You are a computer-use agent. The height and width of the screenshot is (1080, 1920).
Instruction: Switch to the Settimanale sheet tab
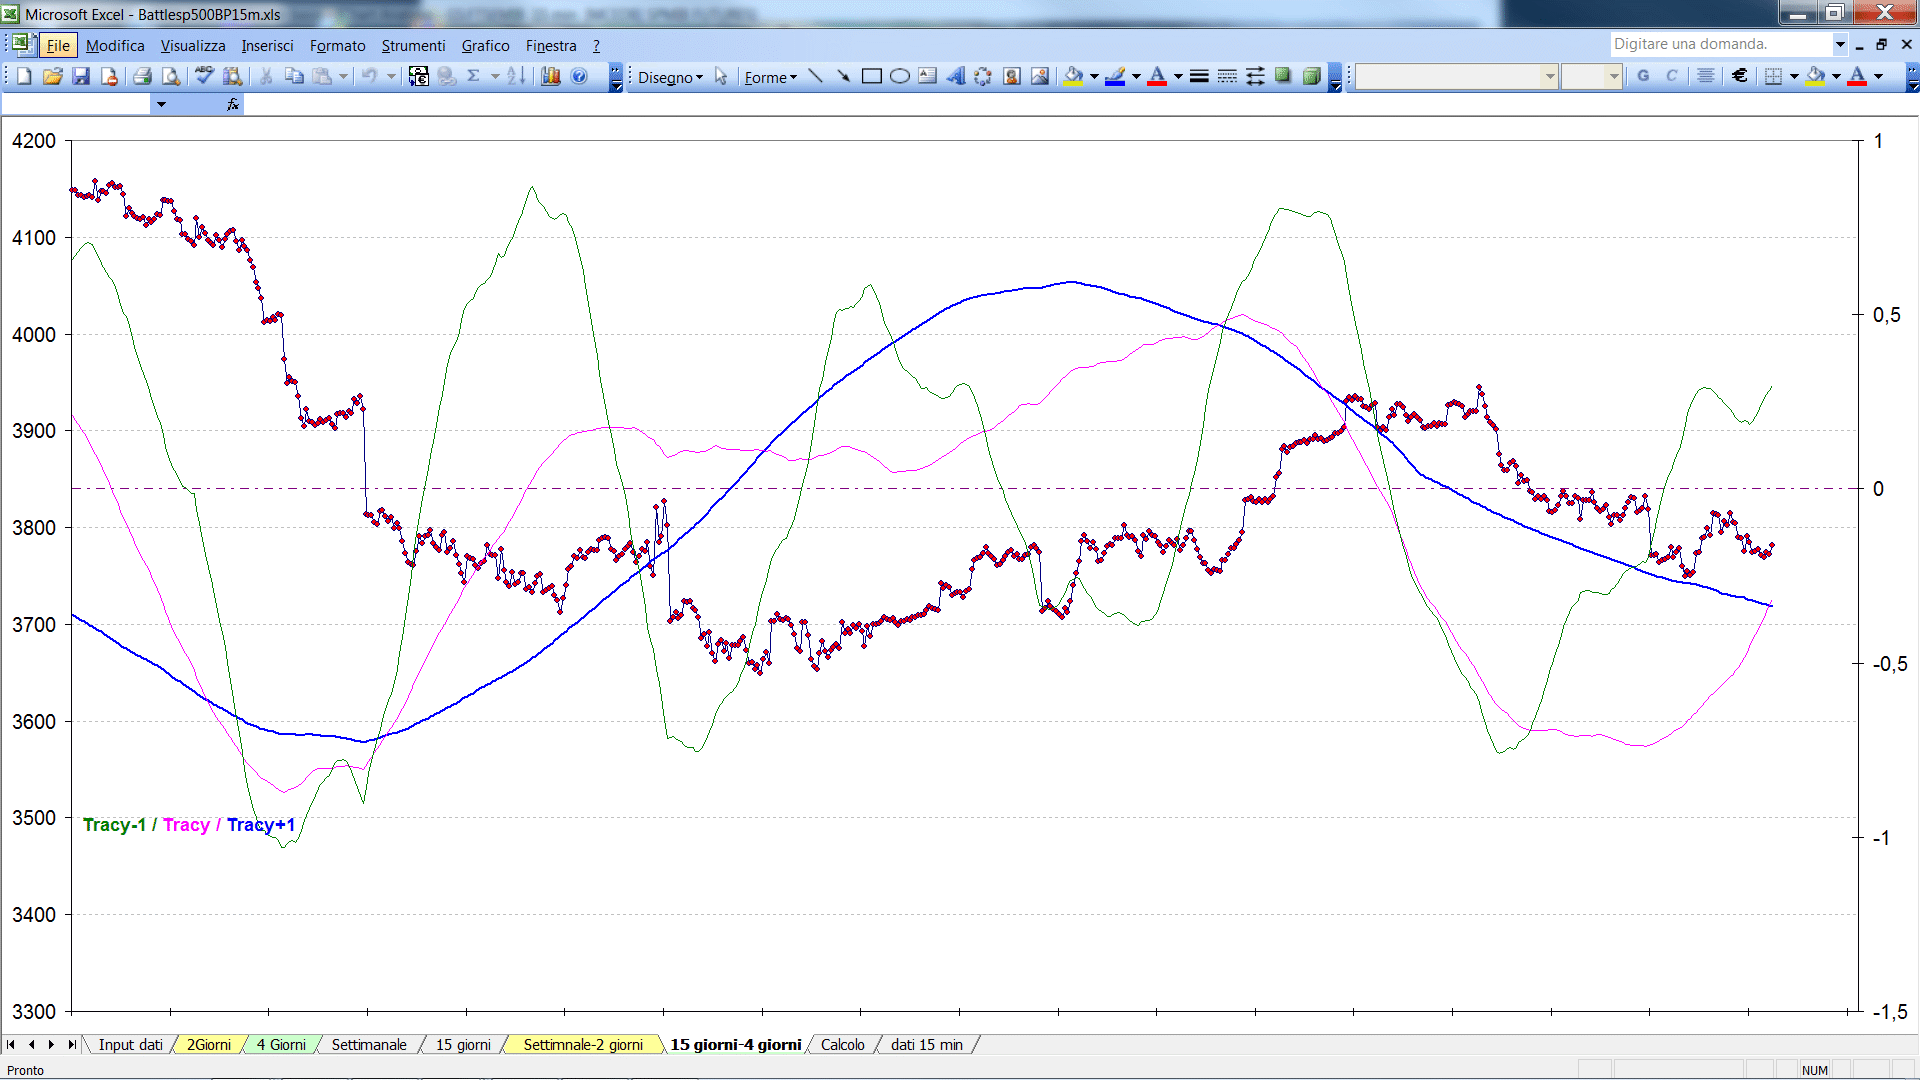[369, 1044]
